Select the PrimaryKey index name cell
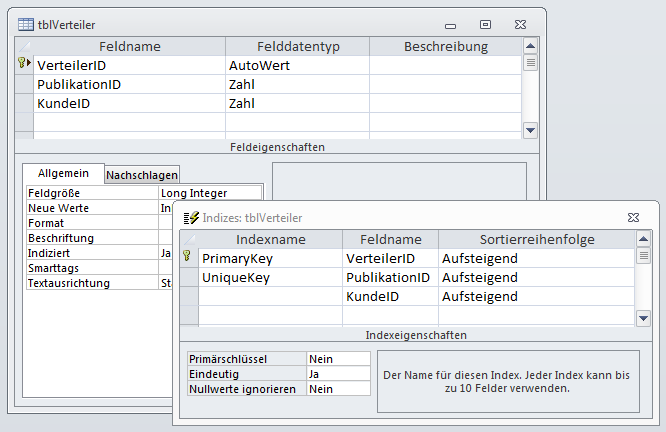The height and width of the screenshot is (432, 666). click(x=271, y=258)
